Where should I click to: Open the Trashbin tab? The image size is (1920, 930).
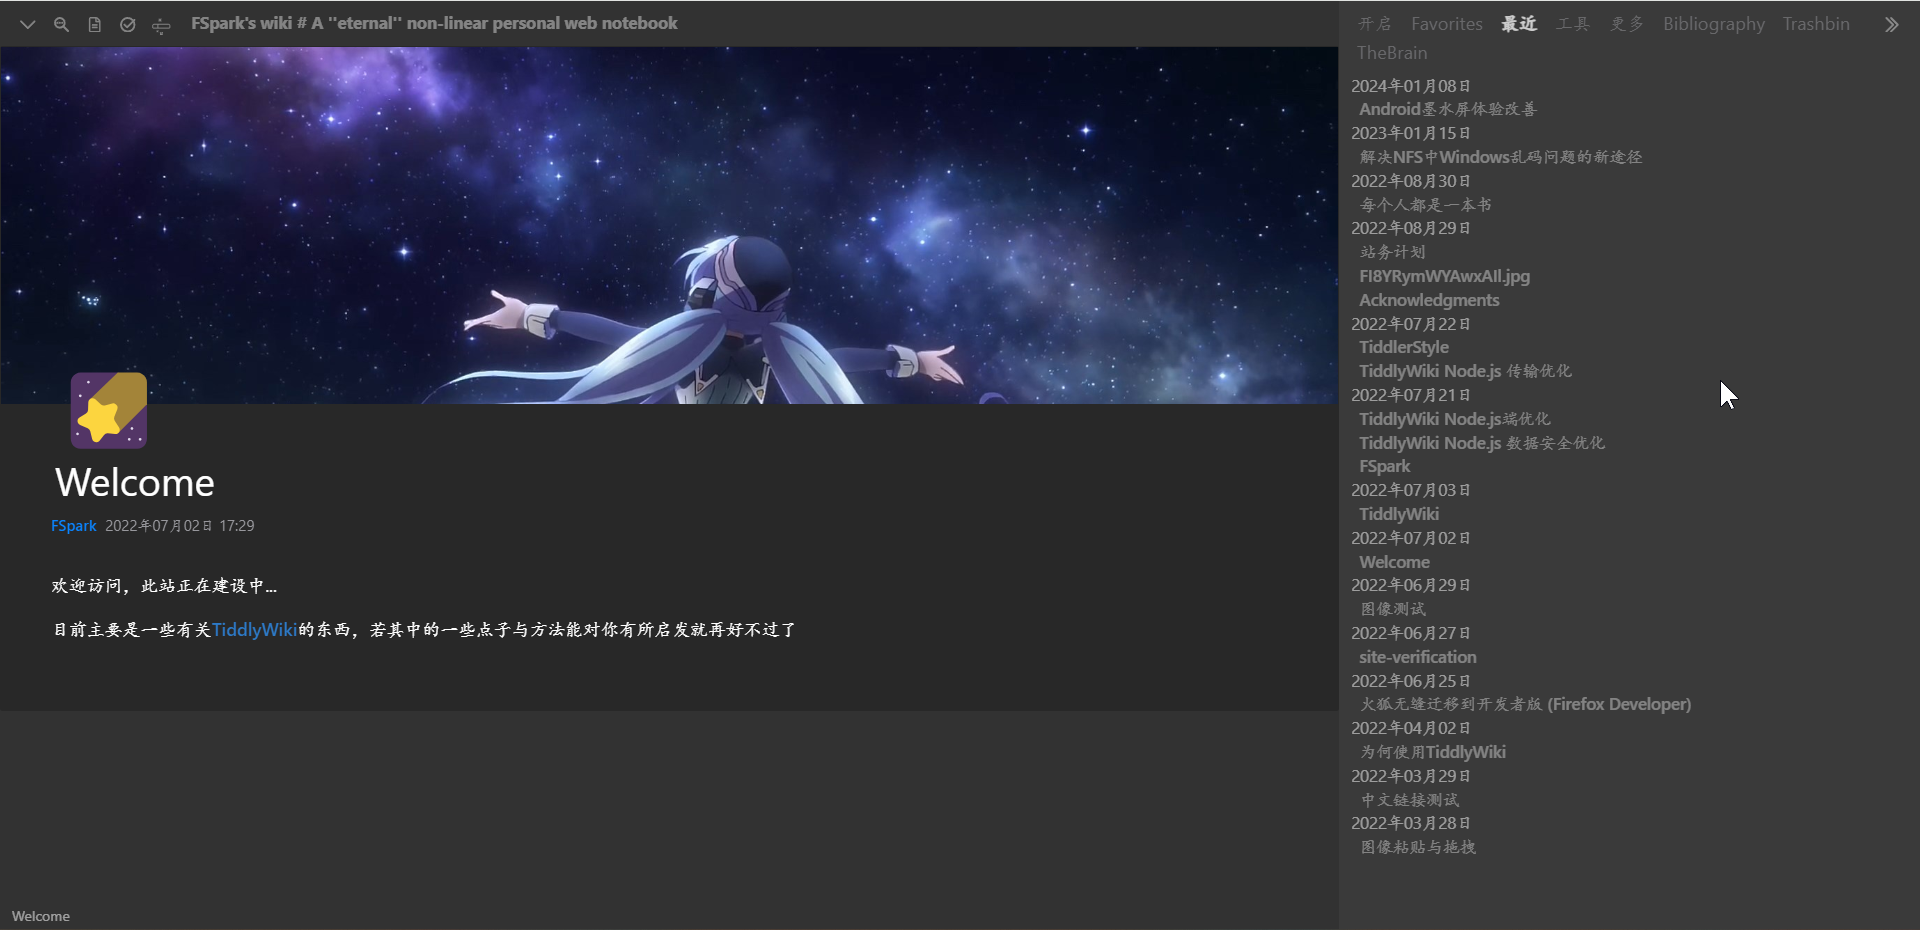1816,24
